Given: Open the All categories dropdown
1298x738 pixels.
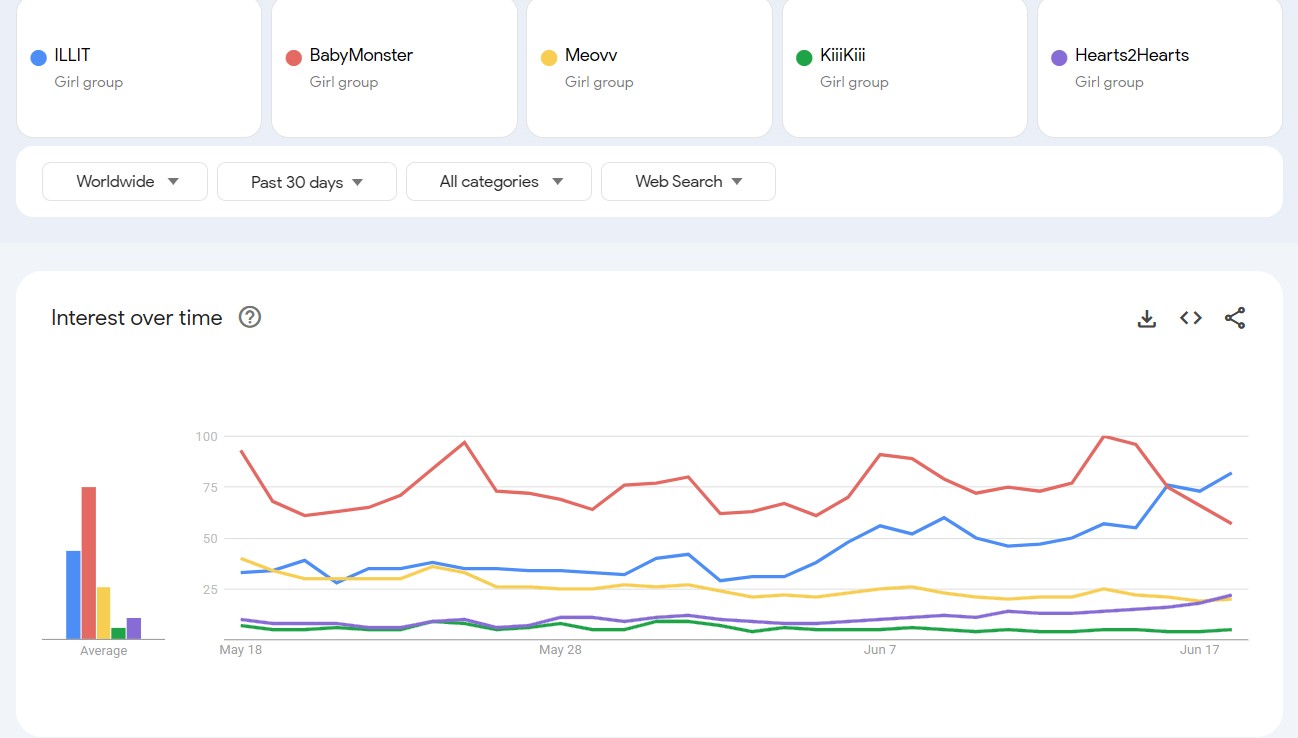Looking at the screenshot, I should tap(499, 182).
